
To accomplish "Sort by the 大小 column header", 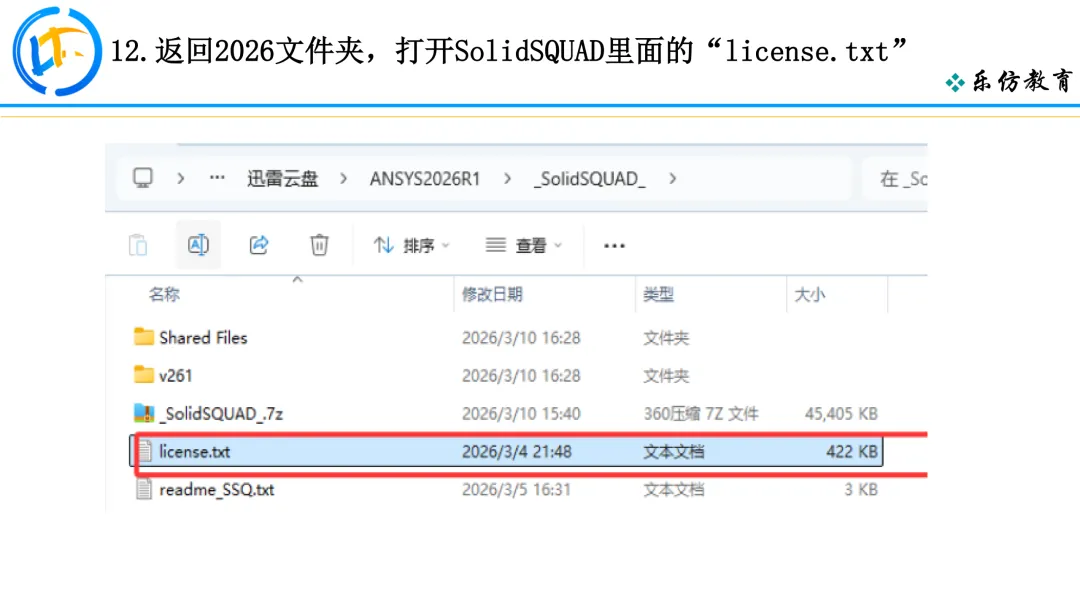I will tap(809, 295).
